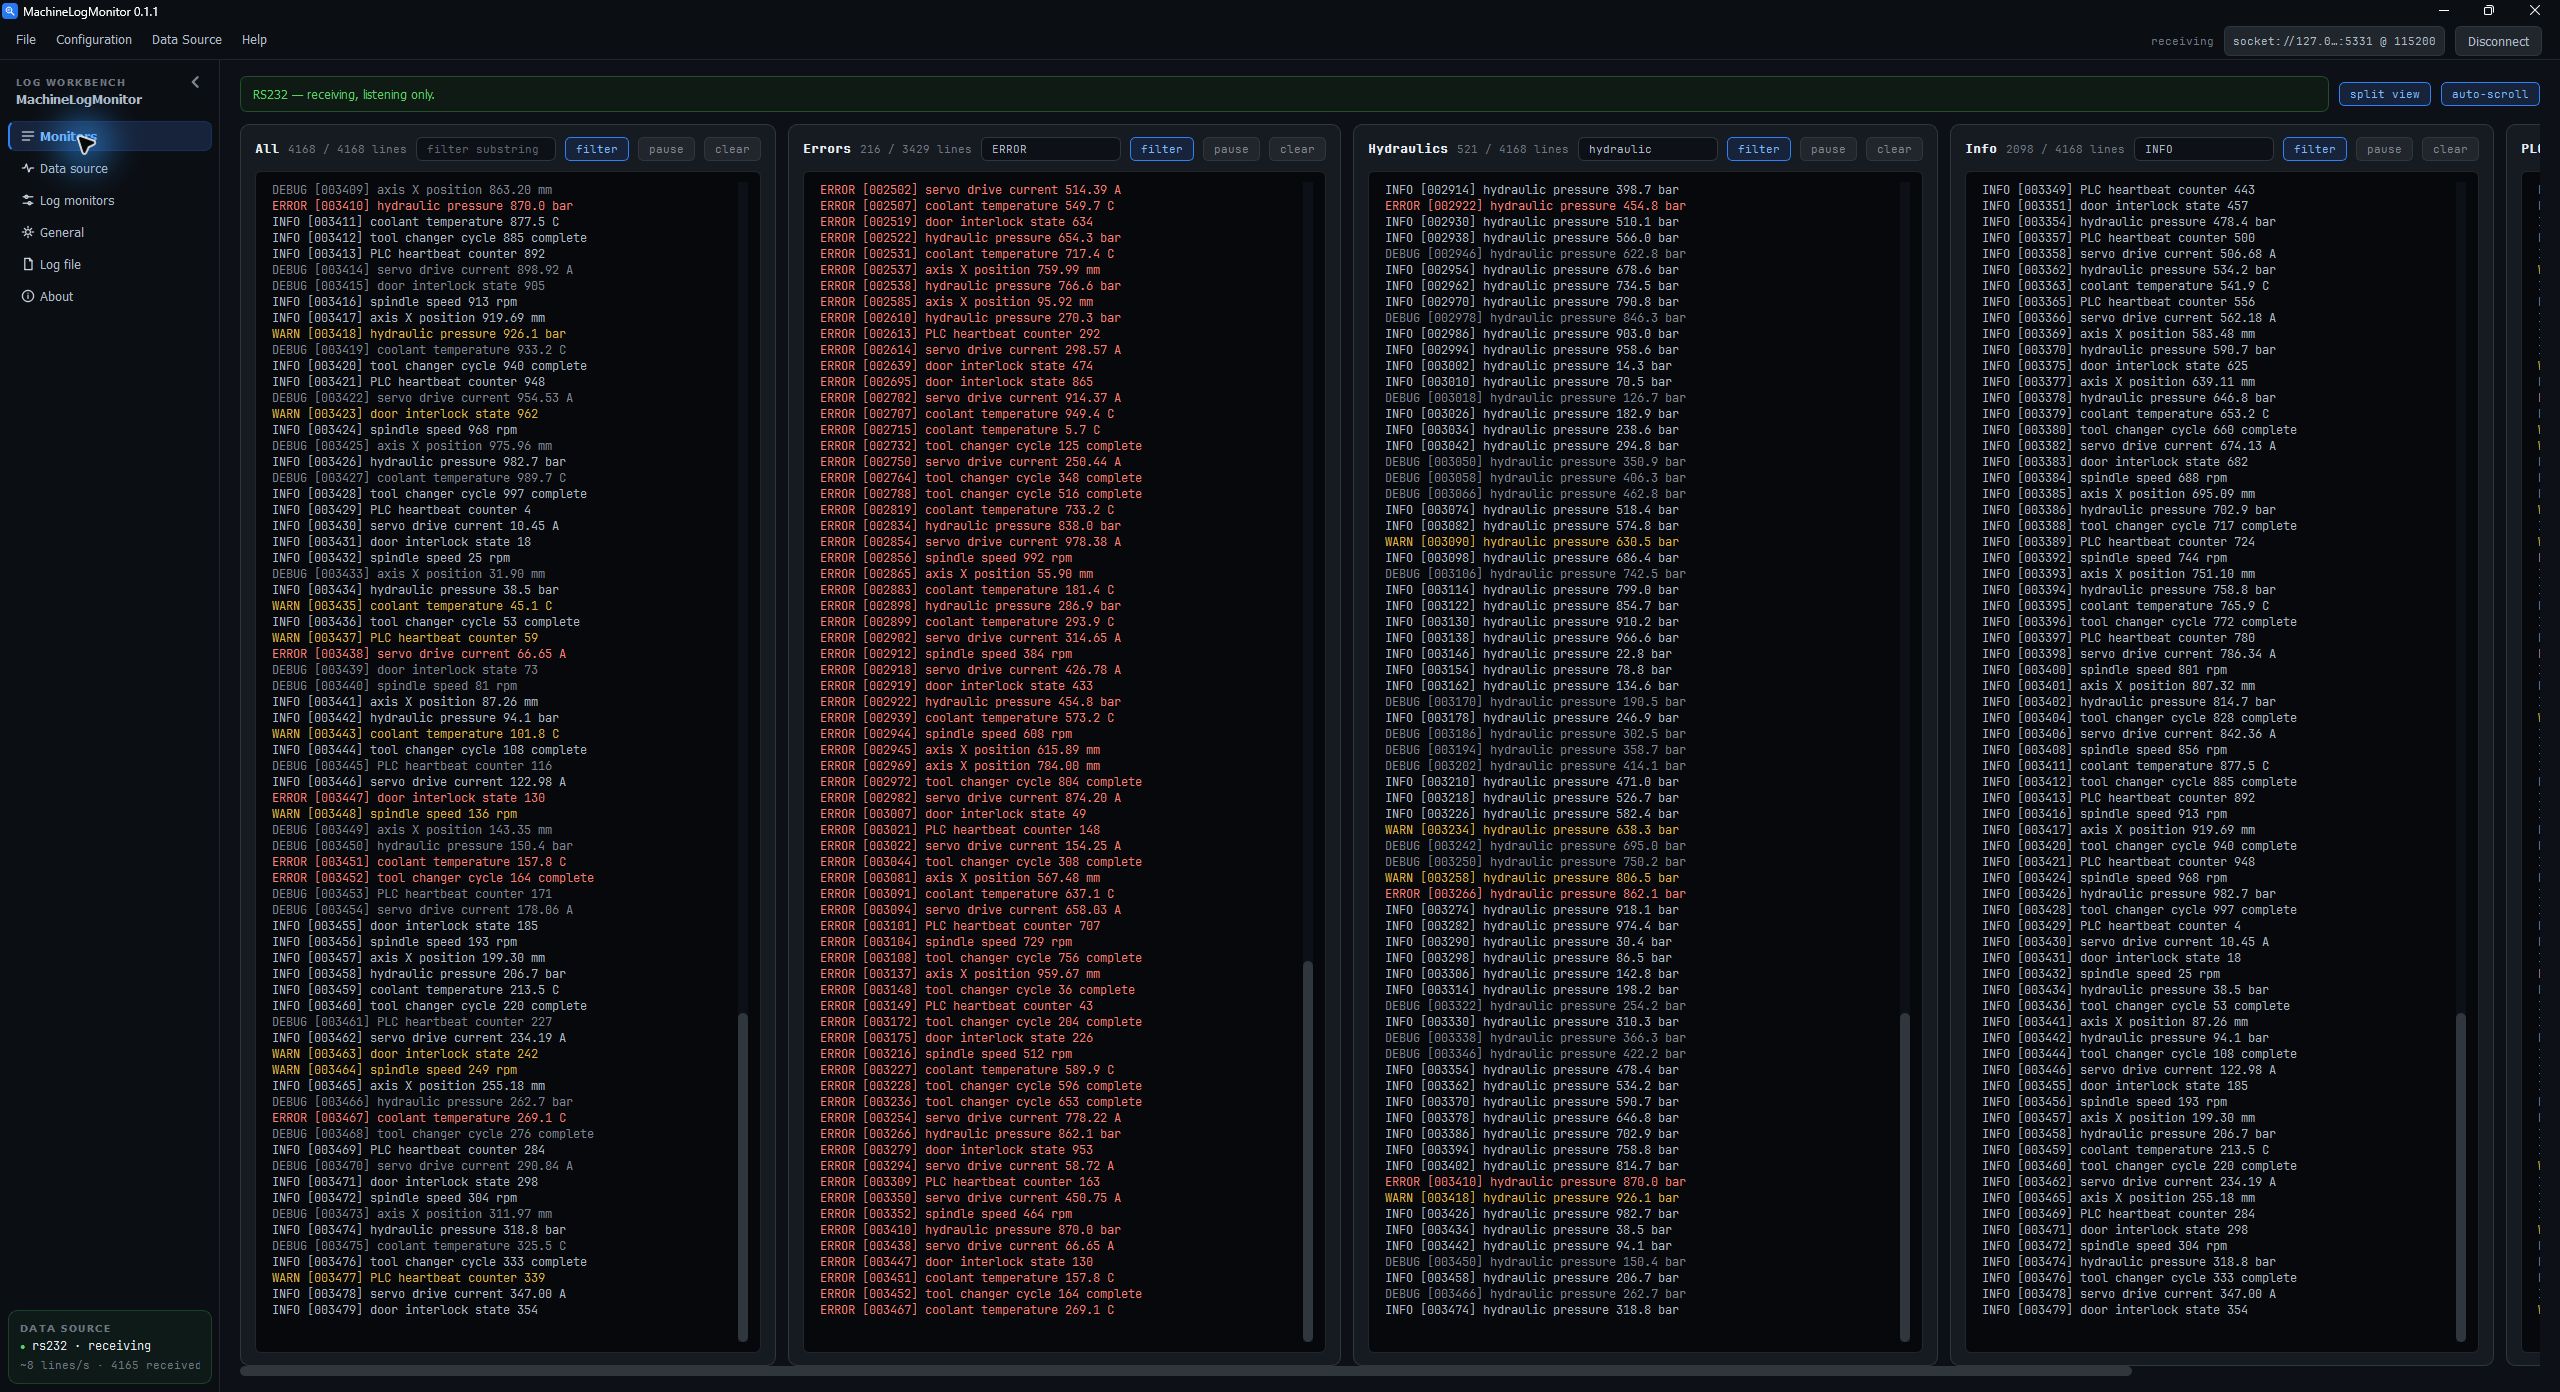The width and height of the screenshot is (2560, 1392).
Task: Clear the All monitor
Action: pos(732,149)
